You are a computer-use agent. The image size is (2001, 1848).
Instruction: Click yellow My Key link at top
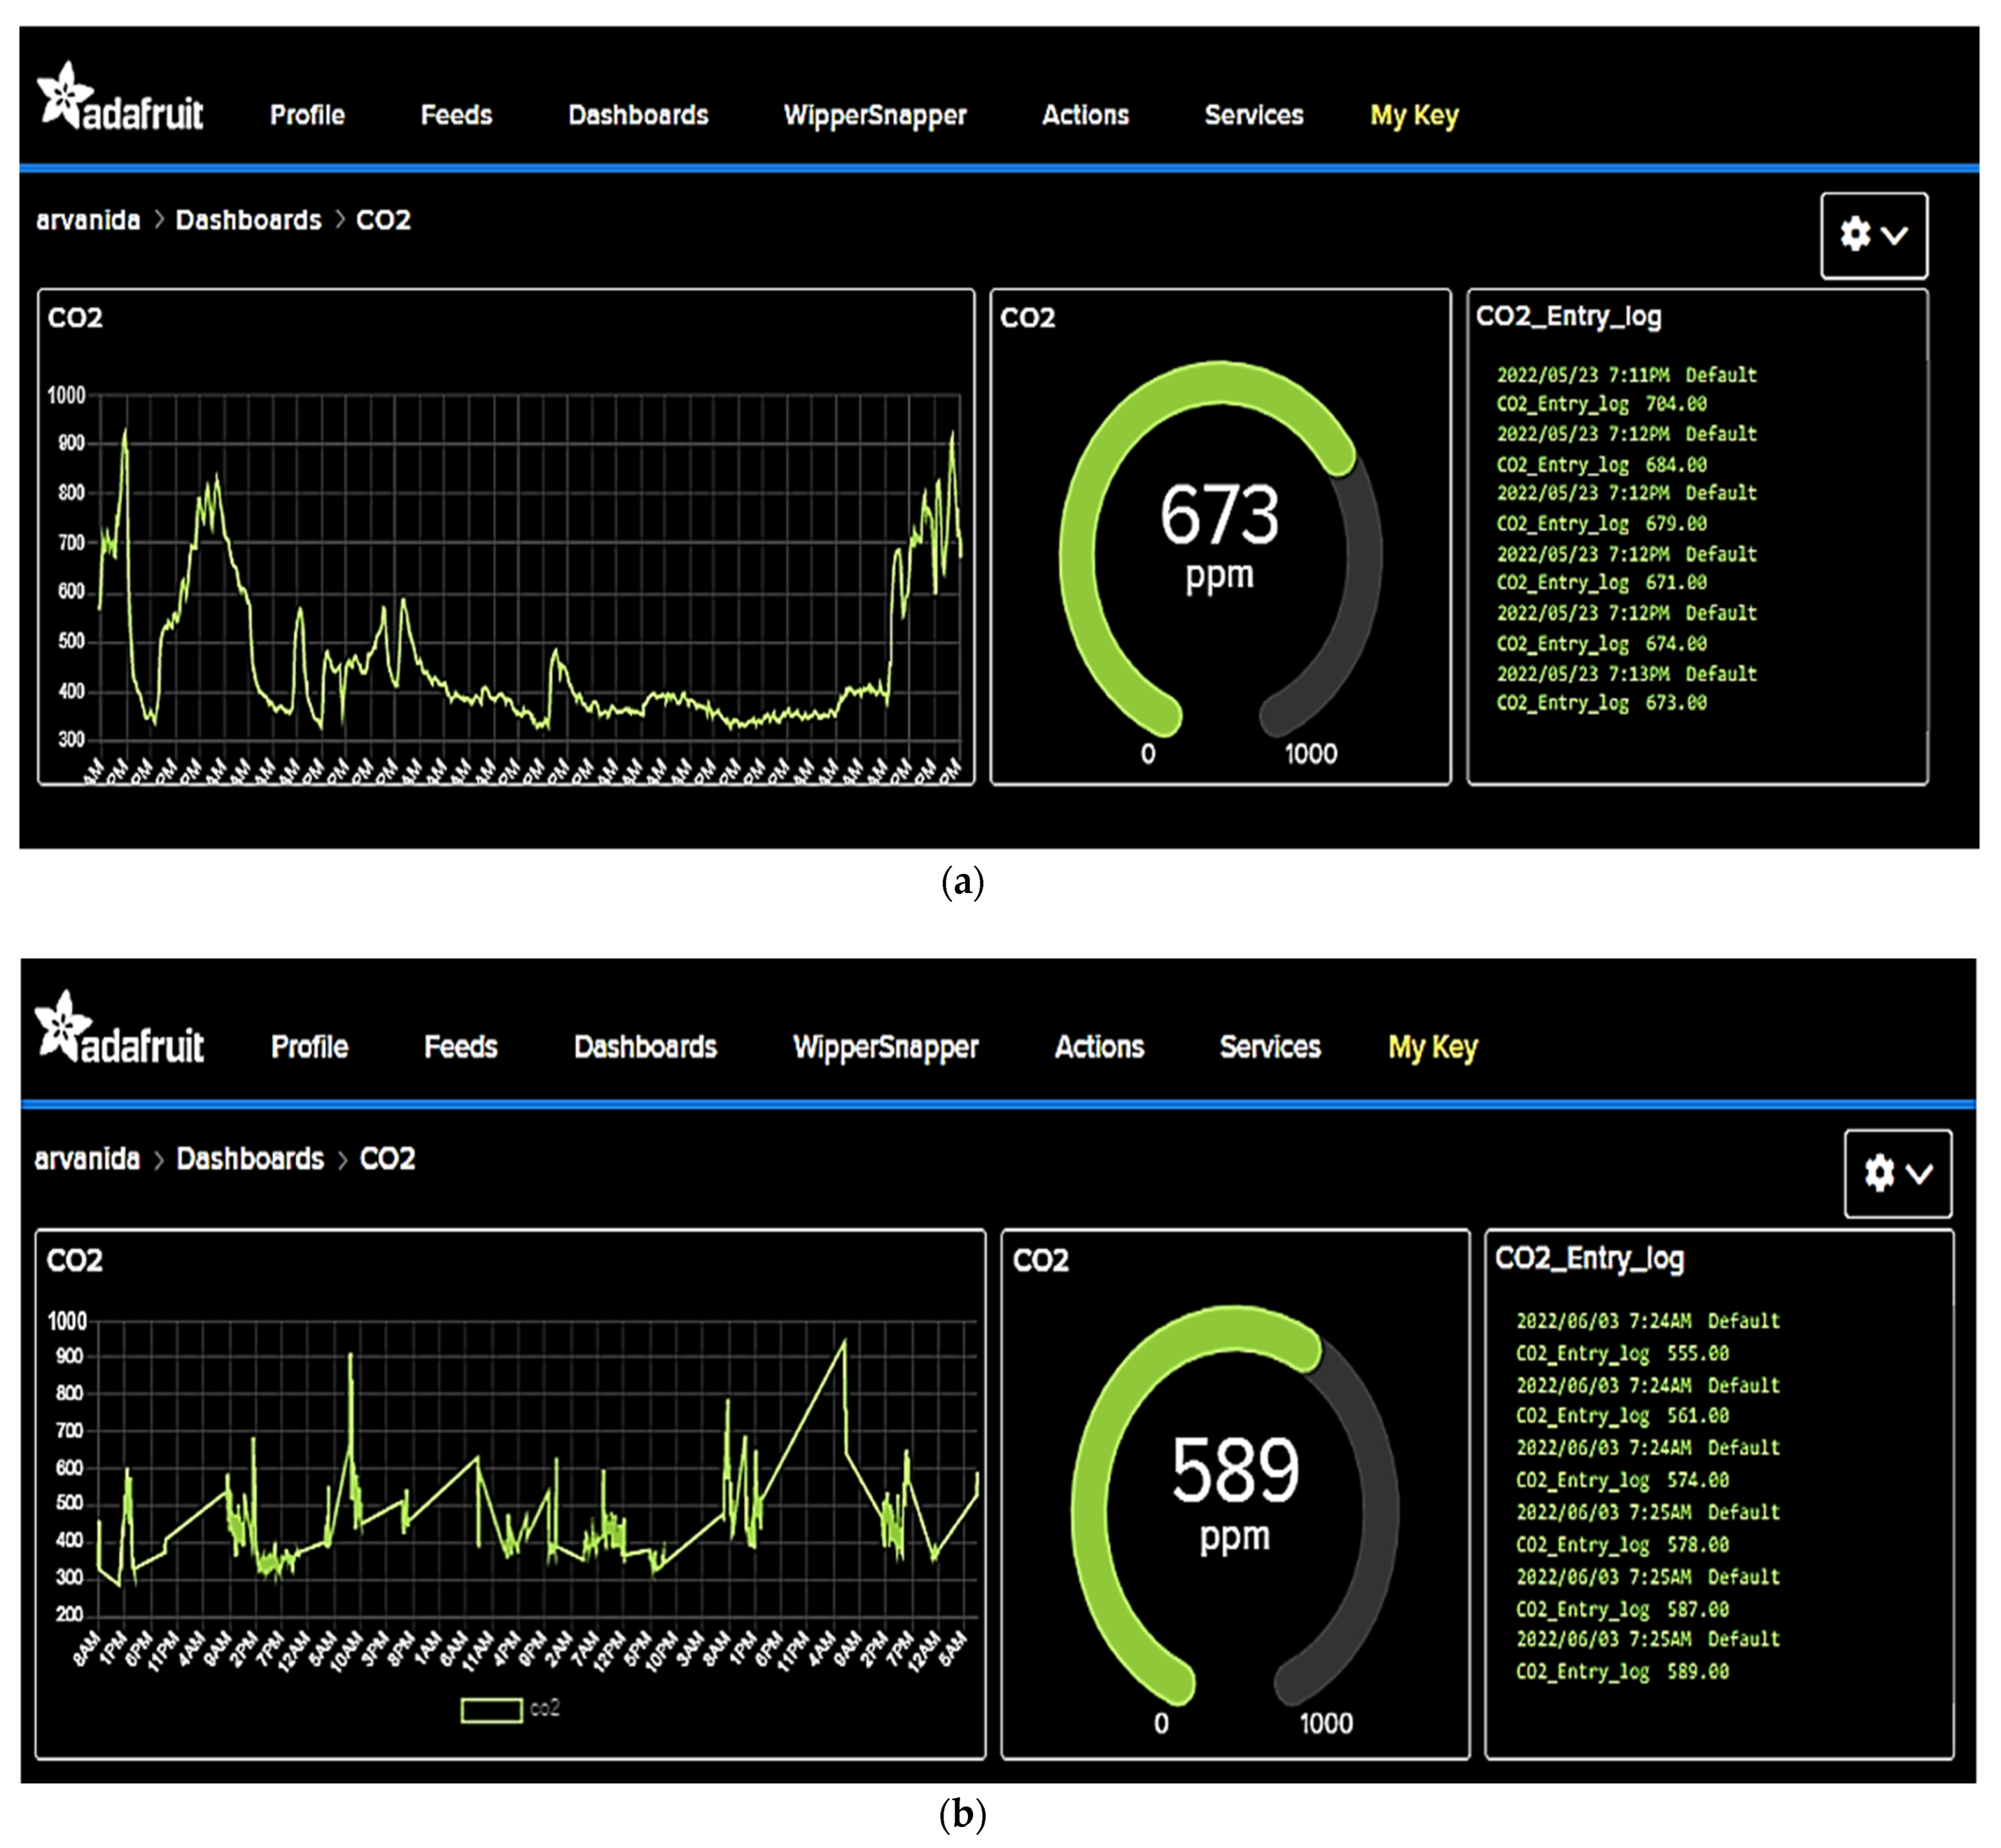[1414, 116]
